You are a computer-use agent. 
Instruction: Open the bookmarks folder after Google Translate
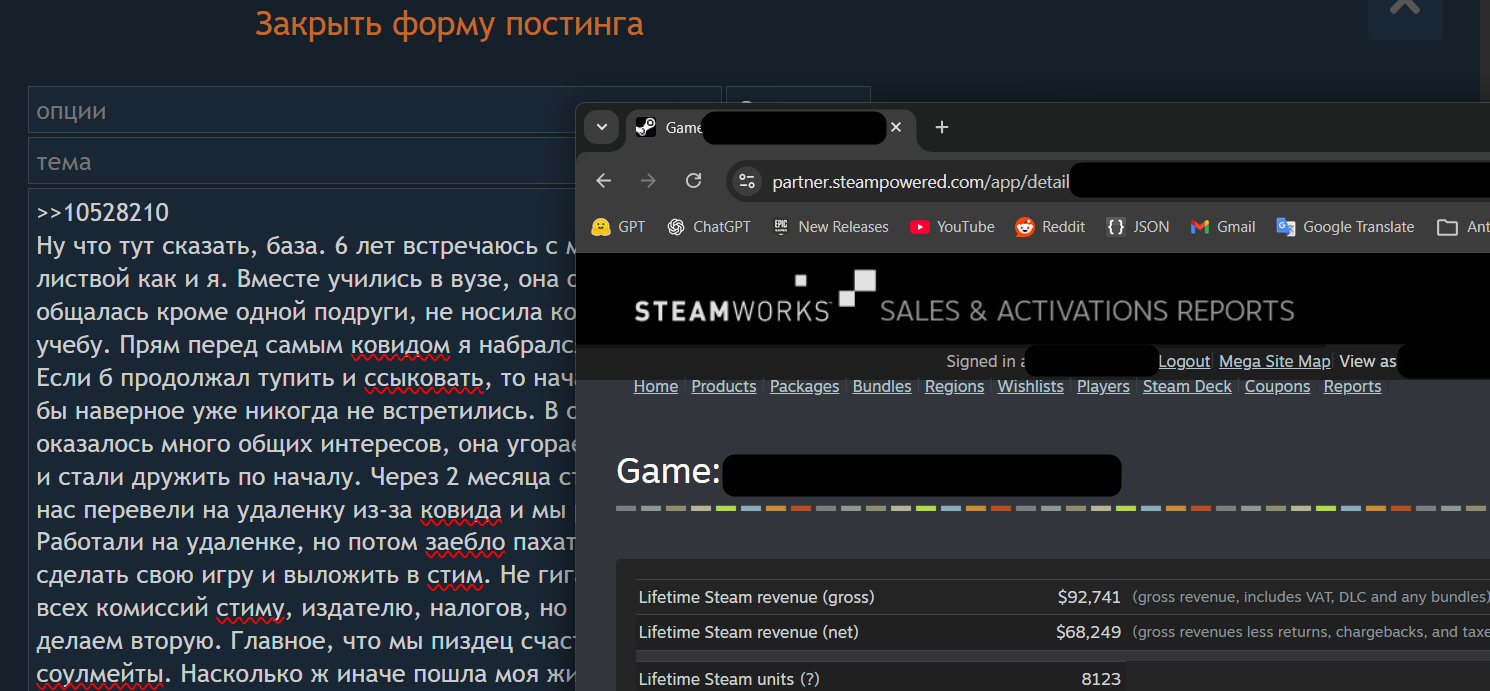(x=1461, y=227)
